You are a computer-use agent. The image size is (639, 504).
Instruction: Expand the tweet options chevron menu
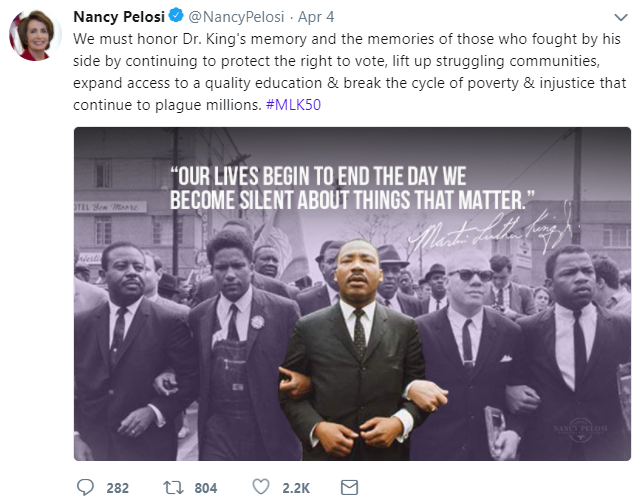(x=621, y=16)
